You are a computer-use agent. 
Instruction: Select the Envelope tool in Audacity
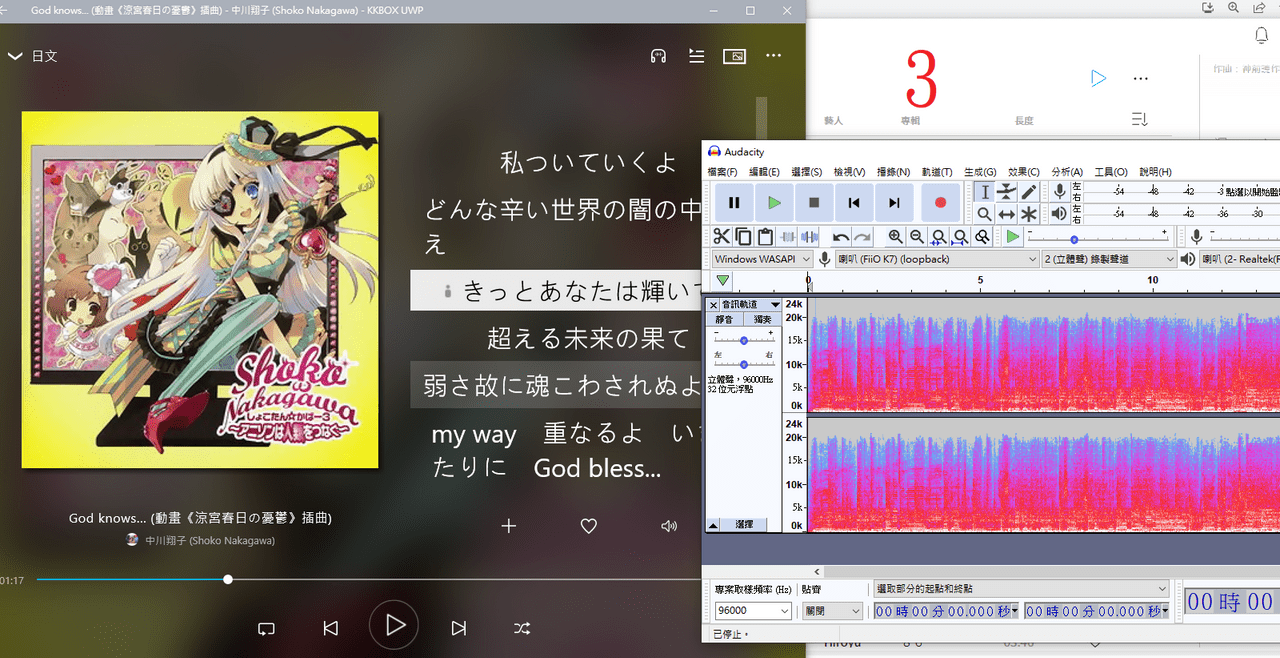pyautogui.click(x=1006, y=192)
